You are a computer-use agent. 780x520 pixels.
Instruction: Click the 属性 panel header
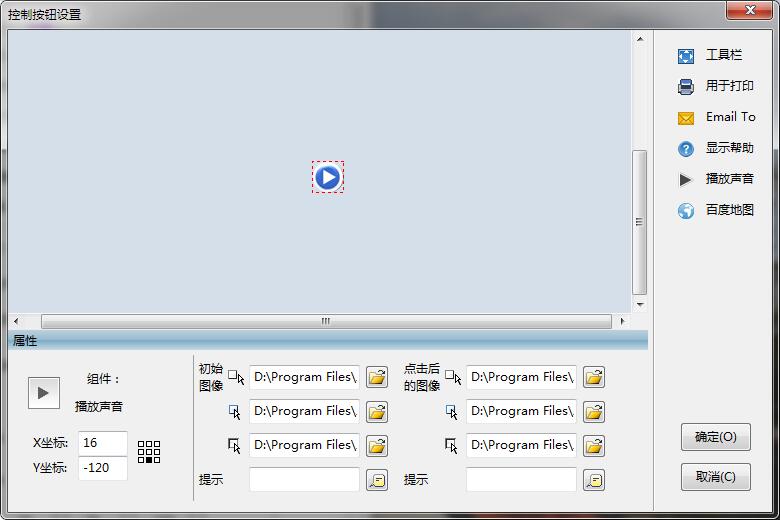[328, 340]
